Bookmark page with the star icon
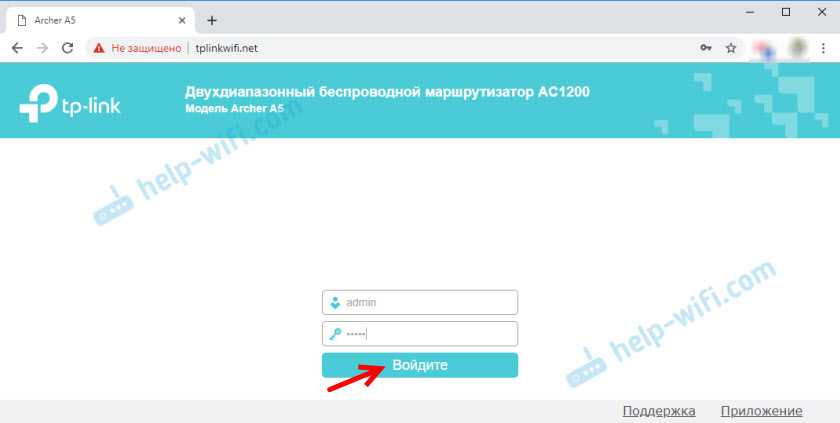The width and height of the screenshot is (840, 423). tap(731, 48)
